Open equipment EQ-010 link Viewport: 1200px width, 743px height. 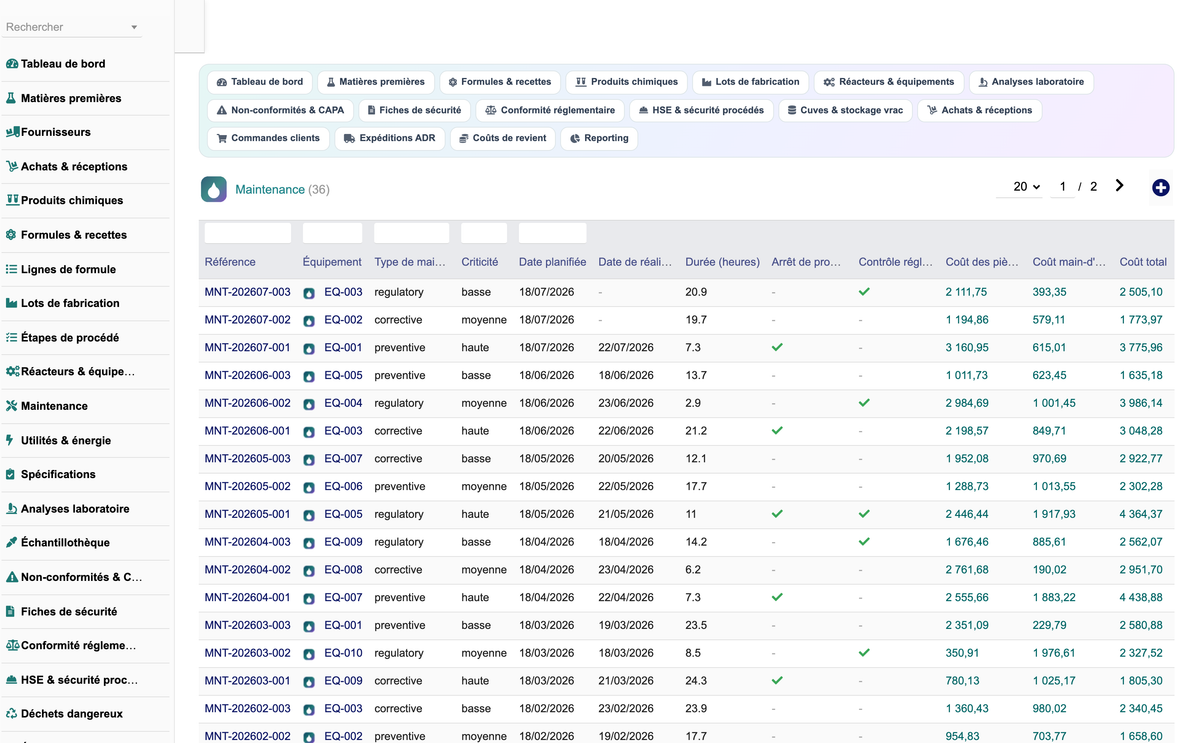click(343, 653)
